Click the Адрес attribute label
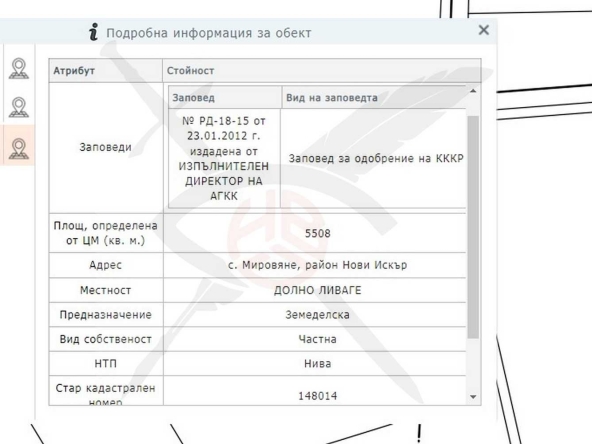Viewport: 592px width, 444px height. pyautogui.click(x=105, y=265)
